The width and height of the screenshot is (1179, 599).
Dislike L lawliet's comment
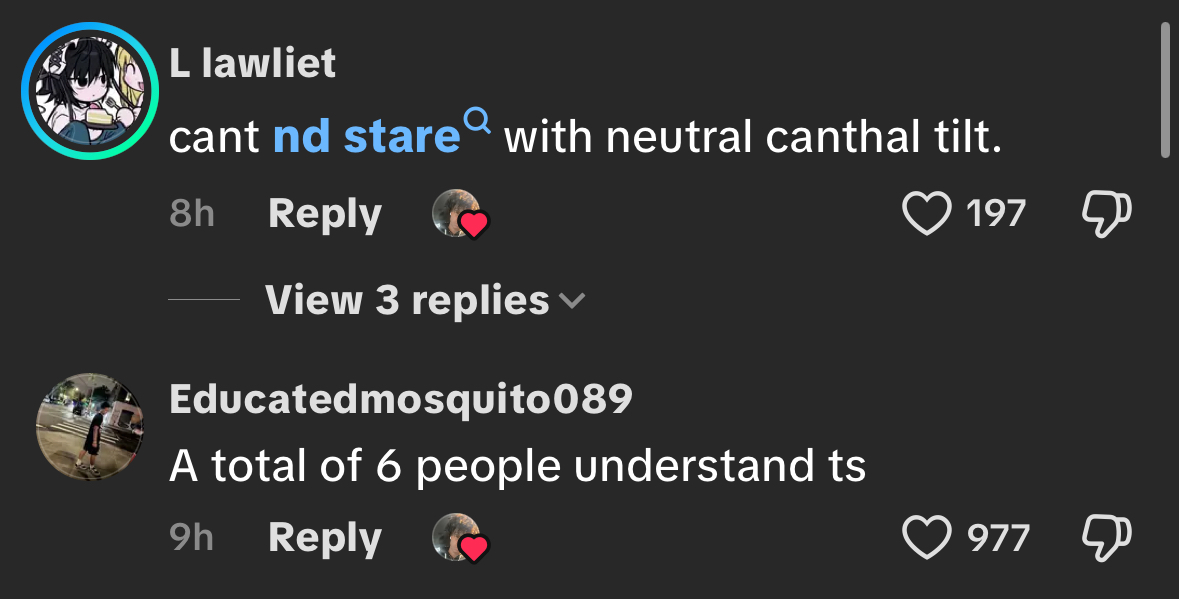pos(1107,213)
